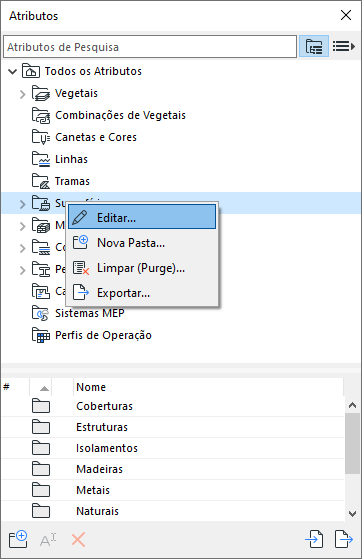Click the export attributes icon at bottom right

tap(344, 539)
